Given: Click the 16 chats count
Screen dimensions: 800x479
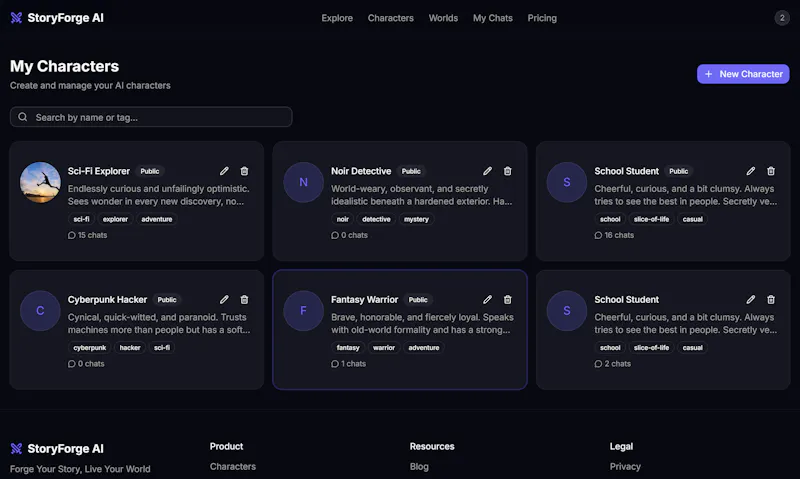Looking at the screenshot, I should 619,235.
